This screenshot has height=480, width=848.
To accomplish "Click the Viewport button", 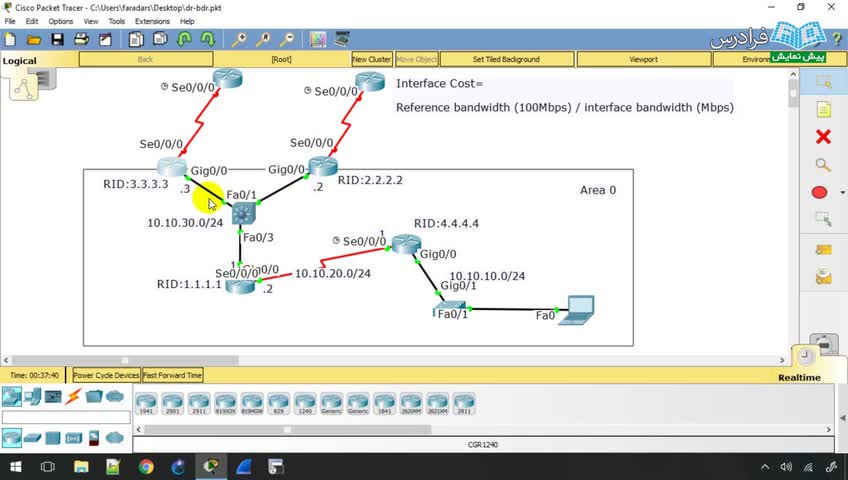I will [x=643, y=59].
